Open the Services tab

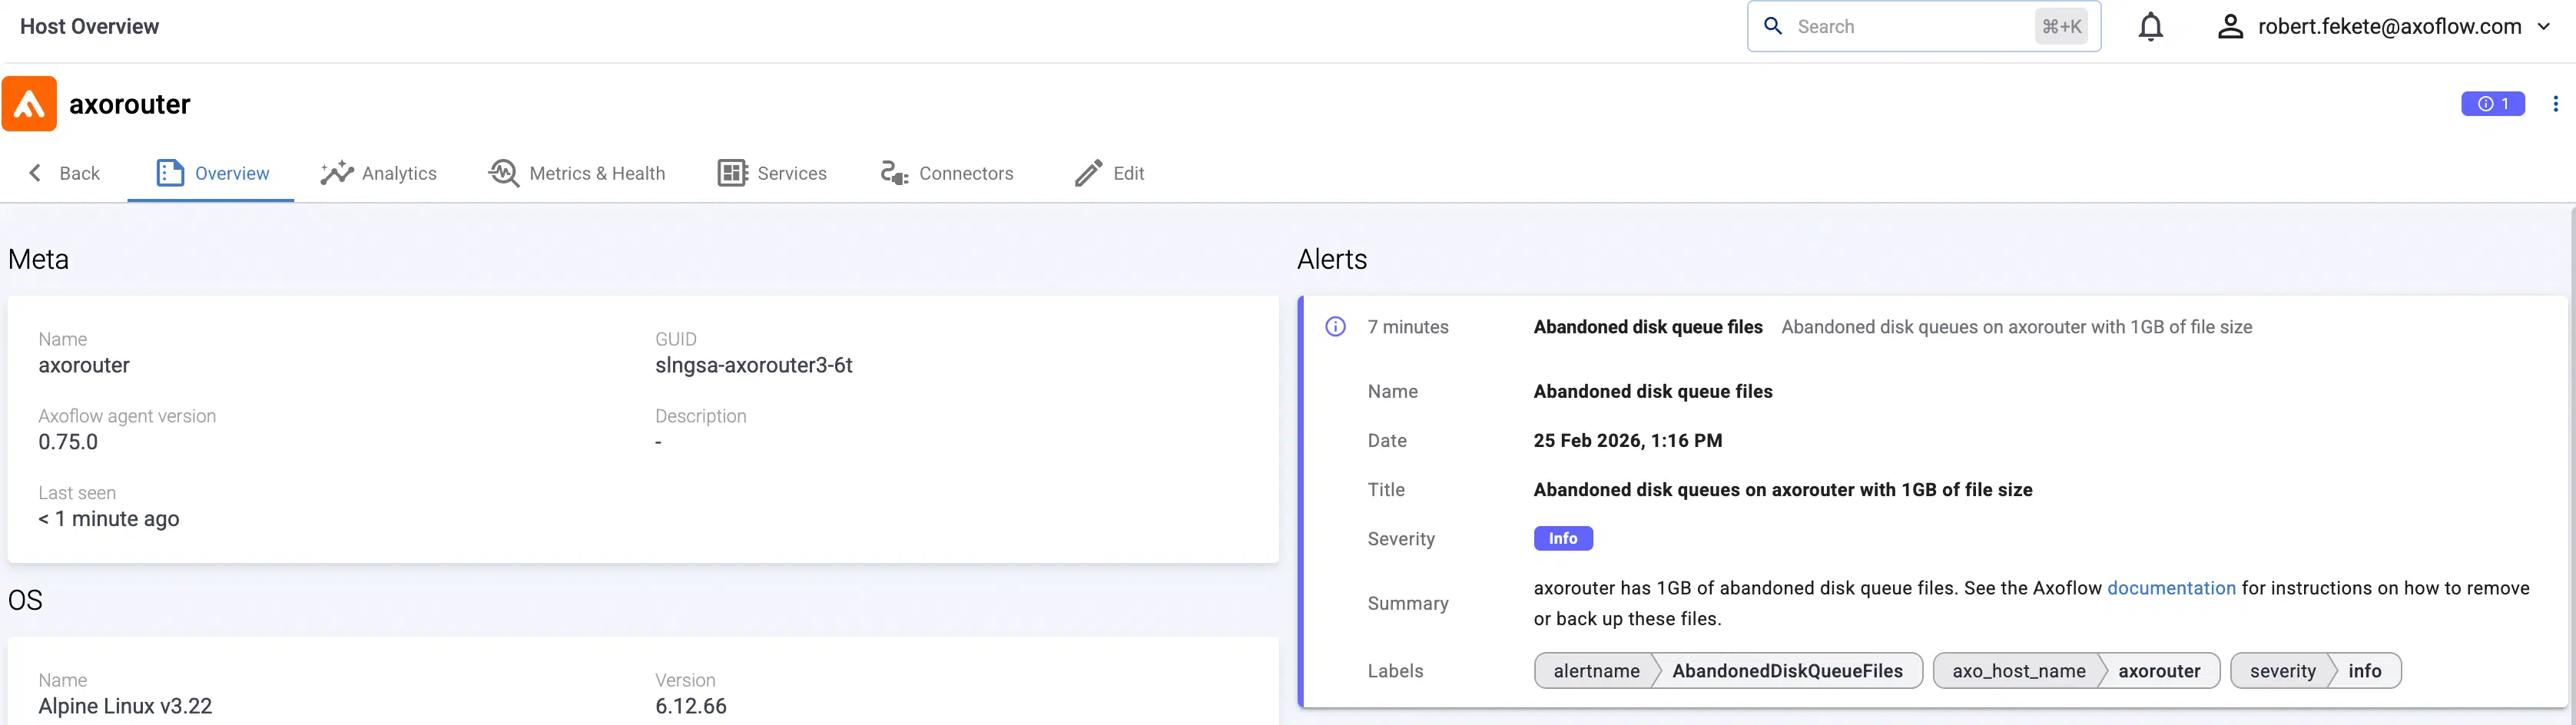coord(772,173)
